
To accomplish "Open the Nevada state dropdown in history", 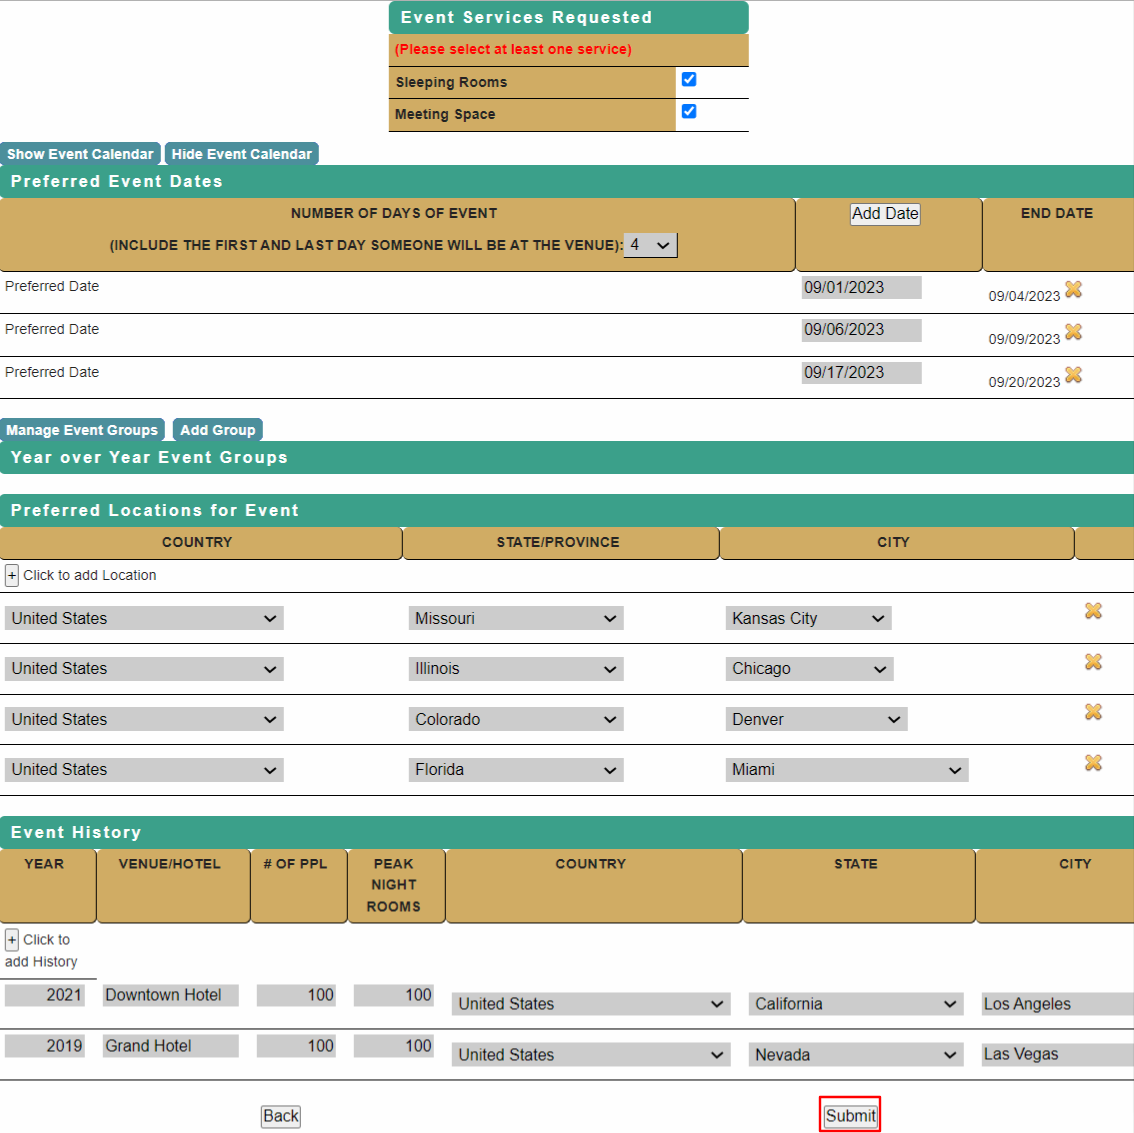I will click(856, 1055).
